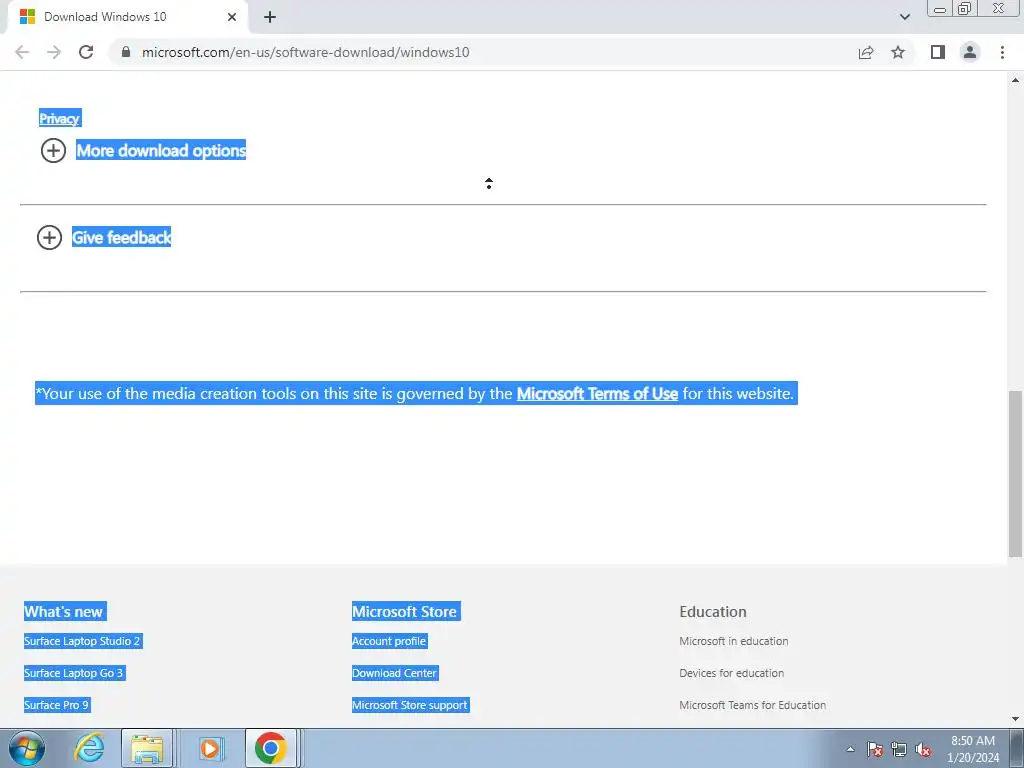Screen dimensions: 1024x768
Task: Expand Give feedback plus icon
Action: pos(50,238)
